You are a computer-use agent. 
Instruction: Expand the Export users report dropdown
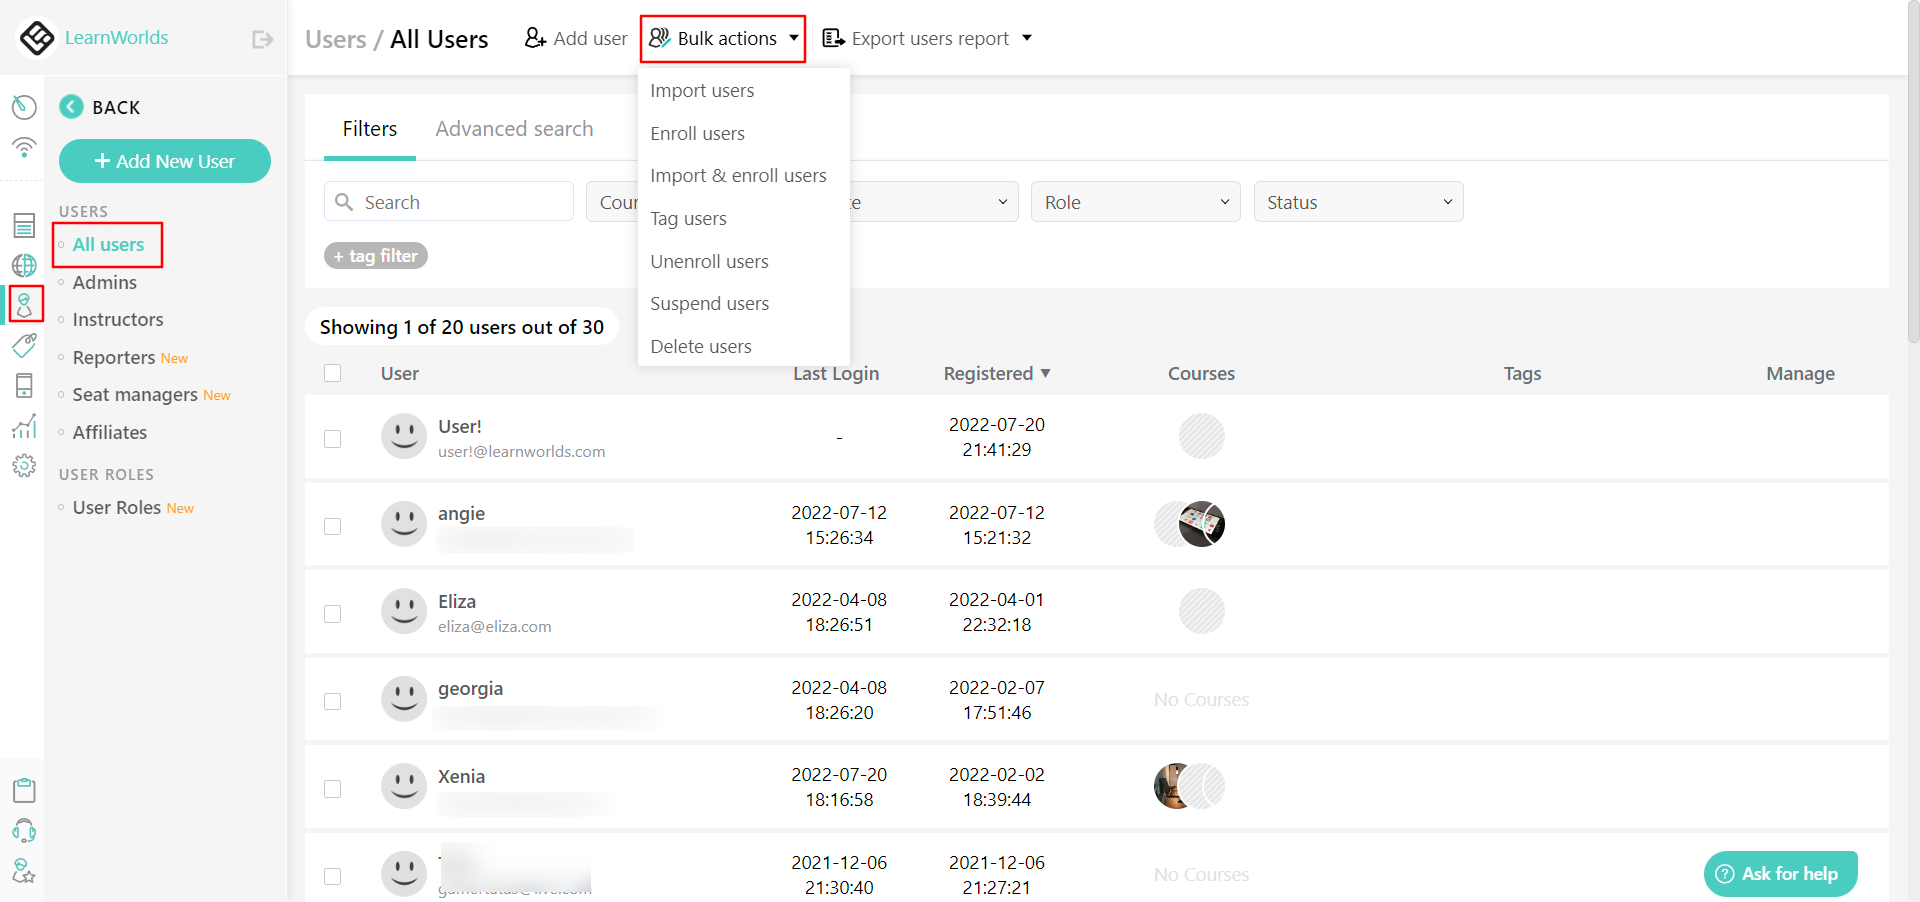(927, 38)
